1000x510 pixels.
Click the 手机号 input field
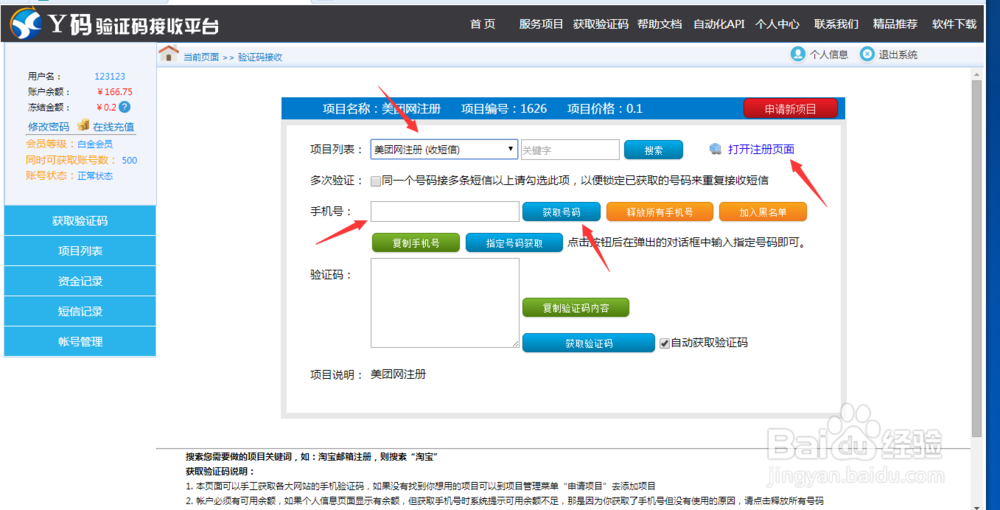[445, 212]
